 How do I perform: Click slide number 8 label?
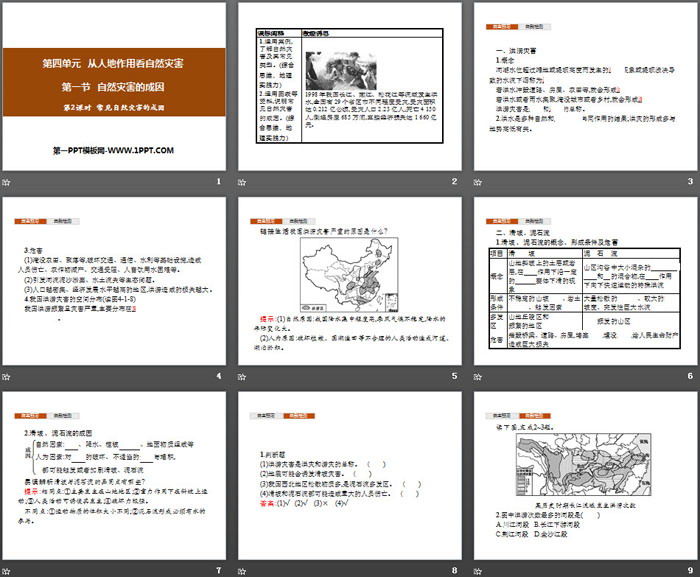tap(454, 570)
